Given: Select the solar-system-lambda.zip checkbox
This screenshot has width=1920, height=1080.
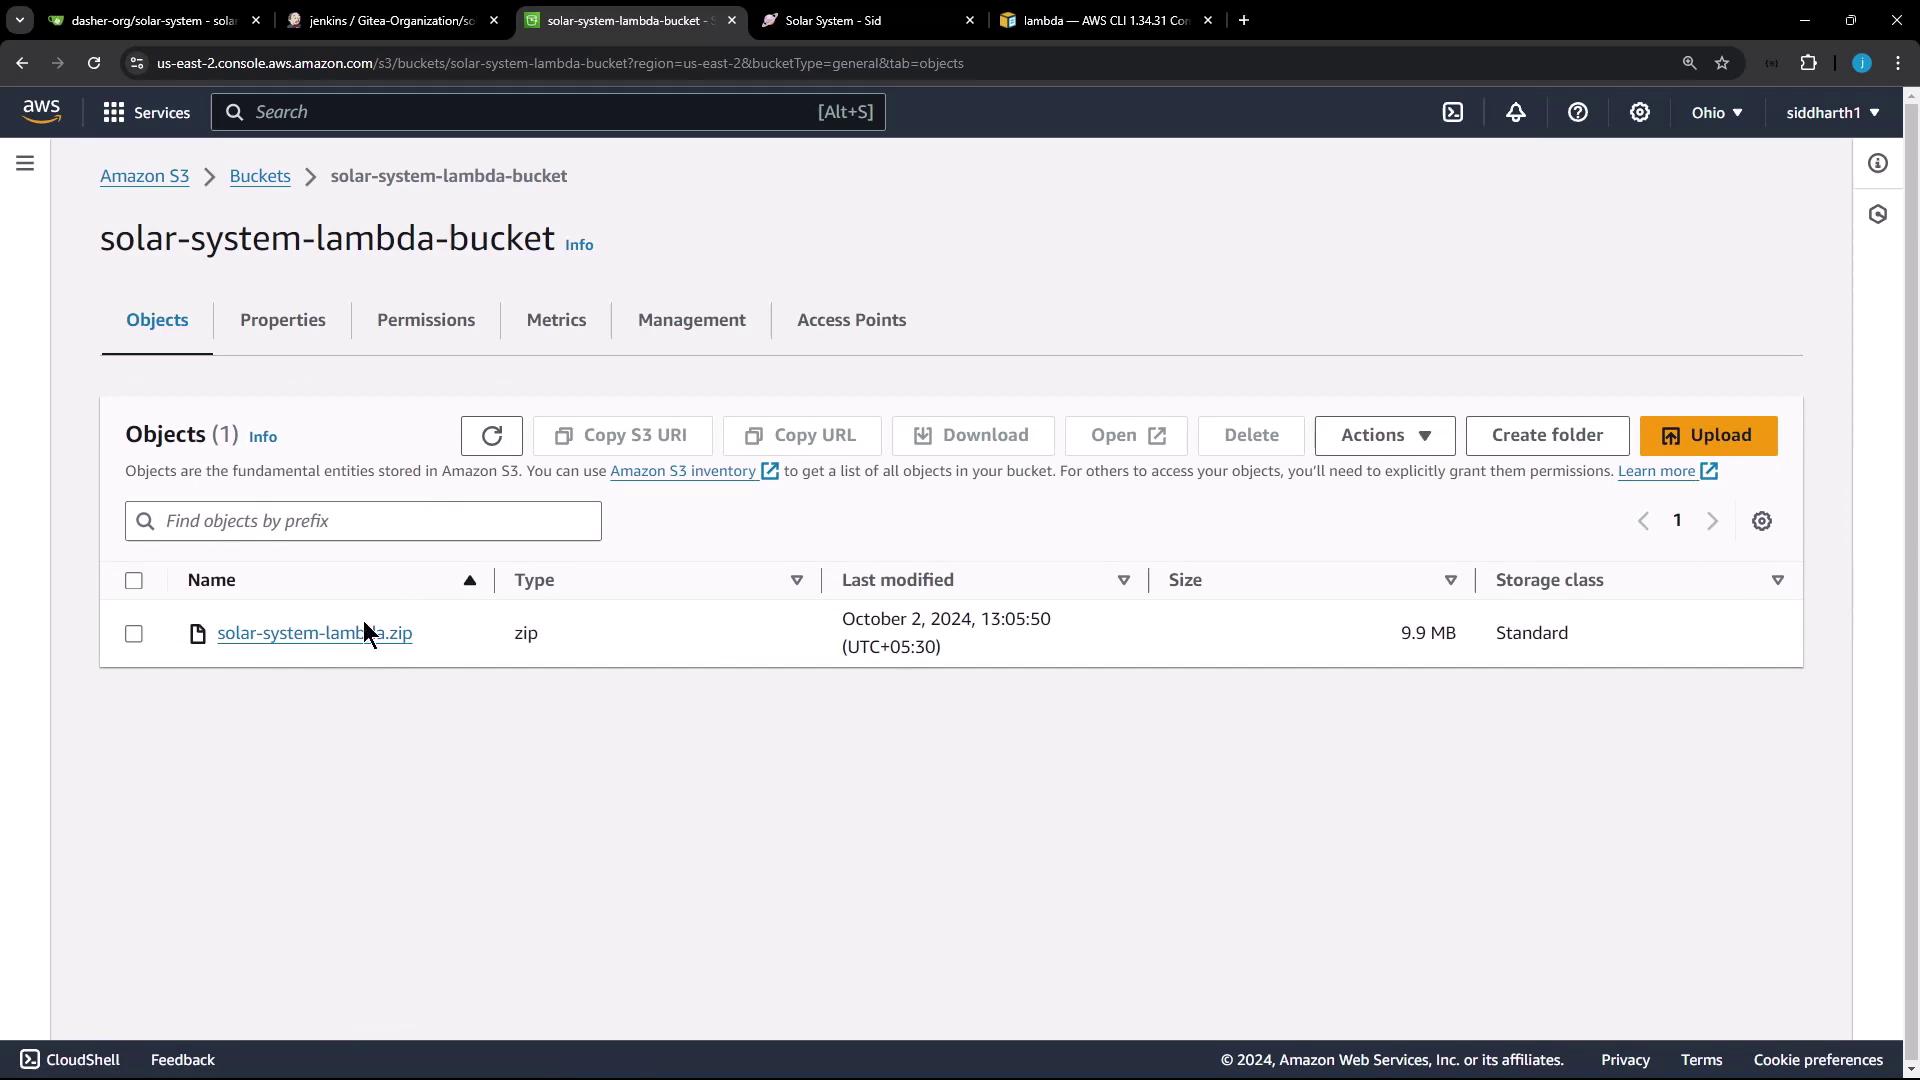Looking at the screenshot, I should 134,634.
